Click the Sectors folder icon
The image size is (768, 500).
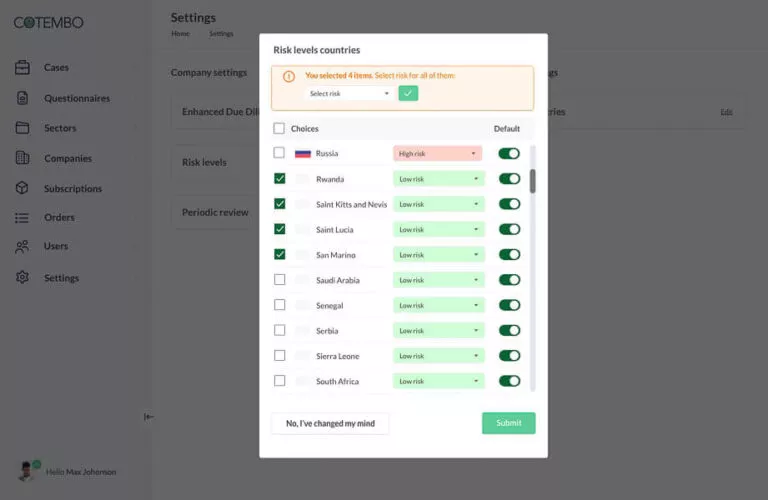(x=22, y=128)
